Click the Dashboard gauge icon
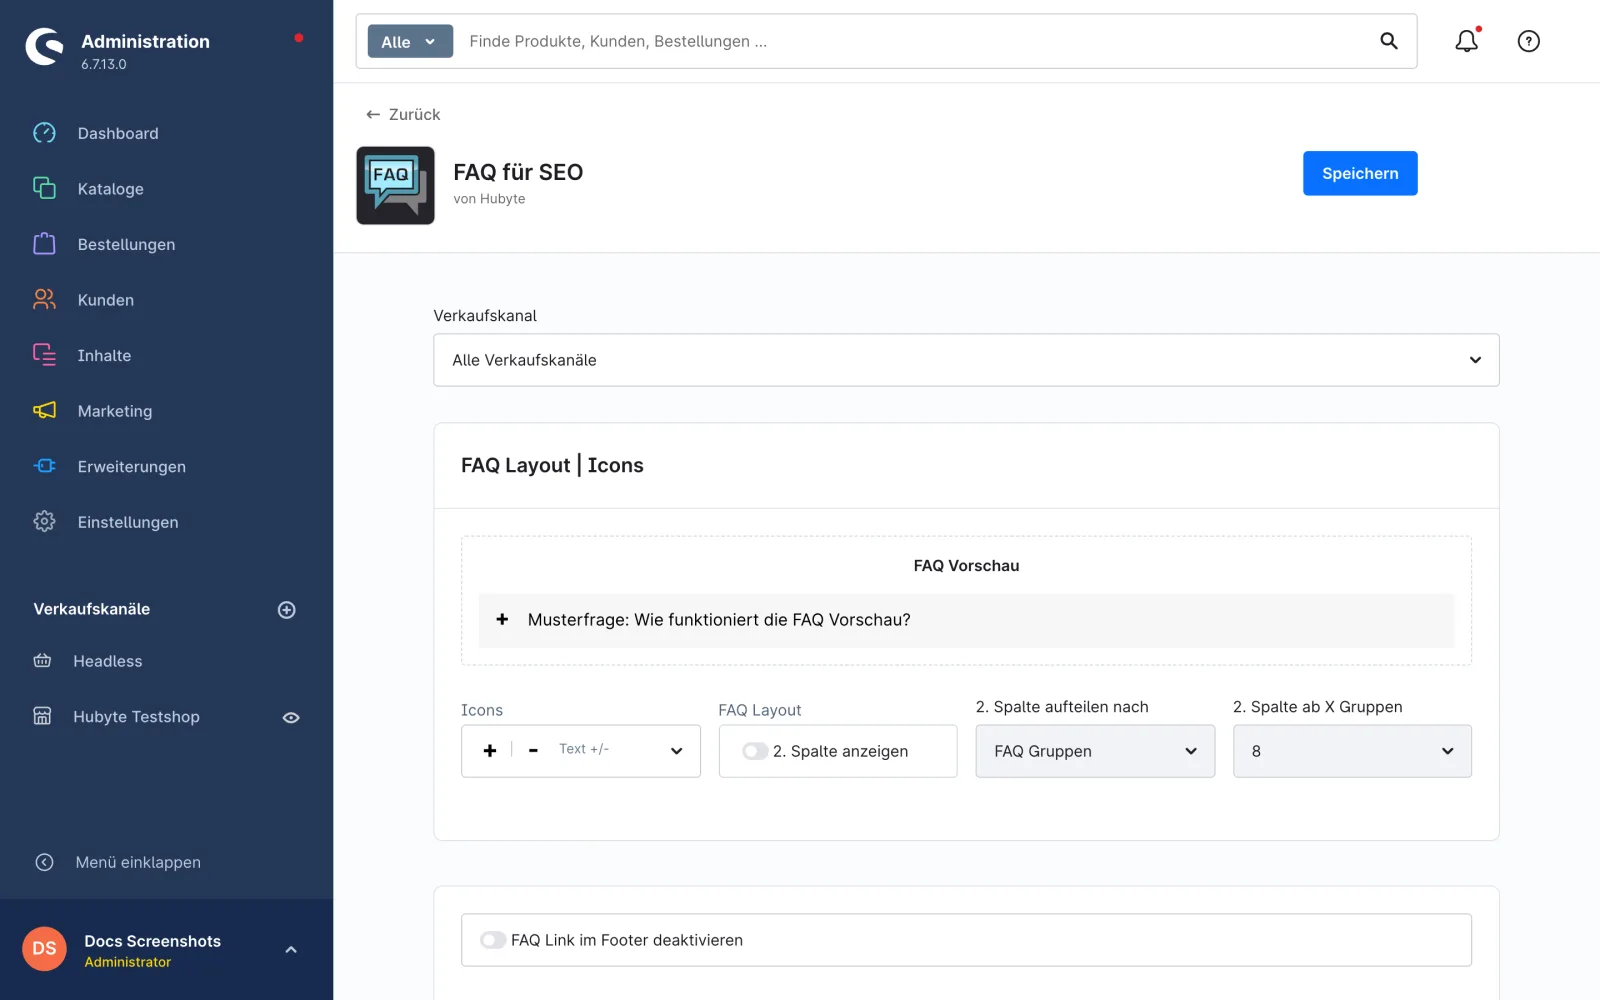 pyautogui.click(x=44, y=133)
